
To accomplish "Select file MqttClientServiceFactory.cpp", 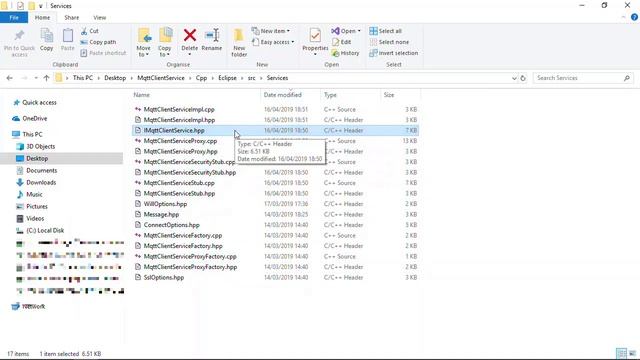I will pyautogui.click(x=182, y=236).
